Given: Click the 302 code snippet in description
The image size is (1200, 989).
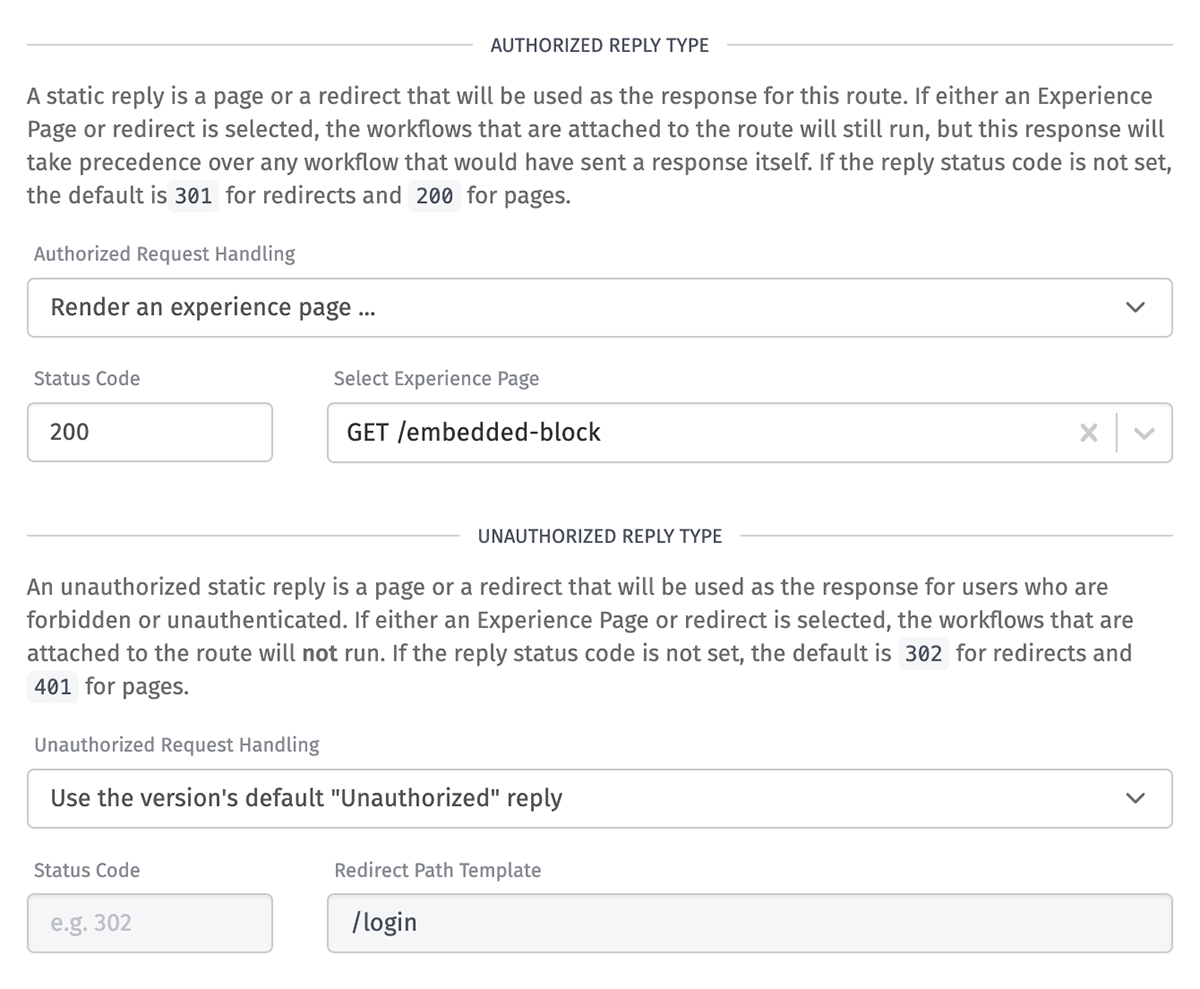Looking at the screenshot, I should (x=923, y=654).
